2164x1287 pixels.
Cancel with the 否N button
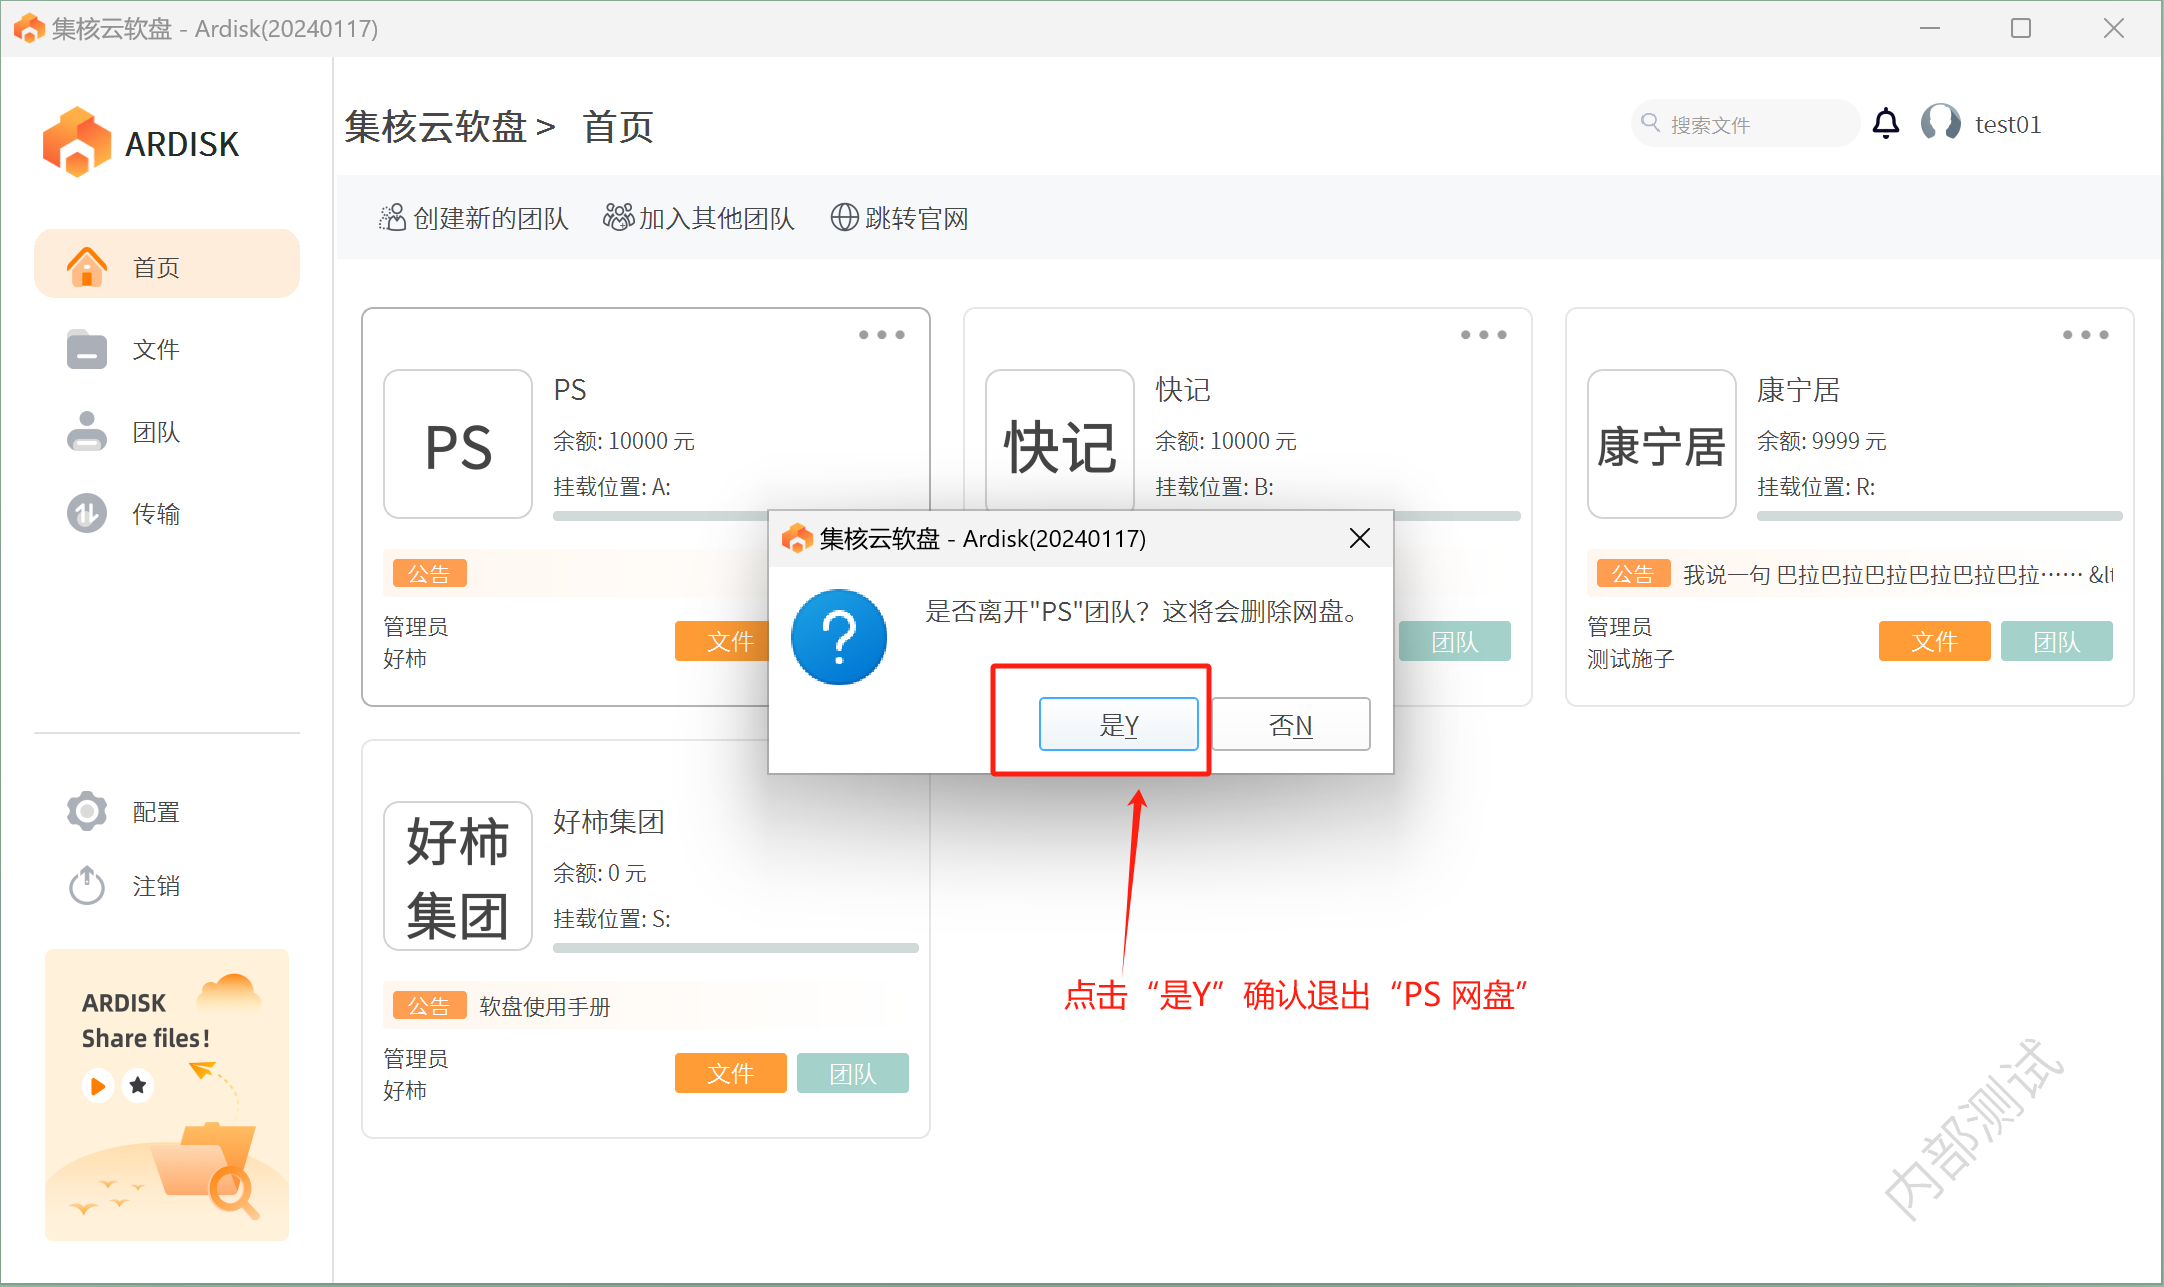[x=1290, y=724]
